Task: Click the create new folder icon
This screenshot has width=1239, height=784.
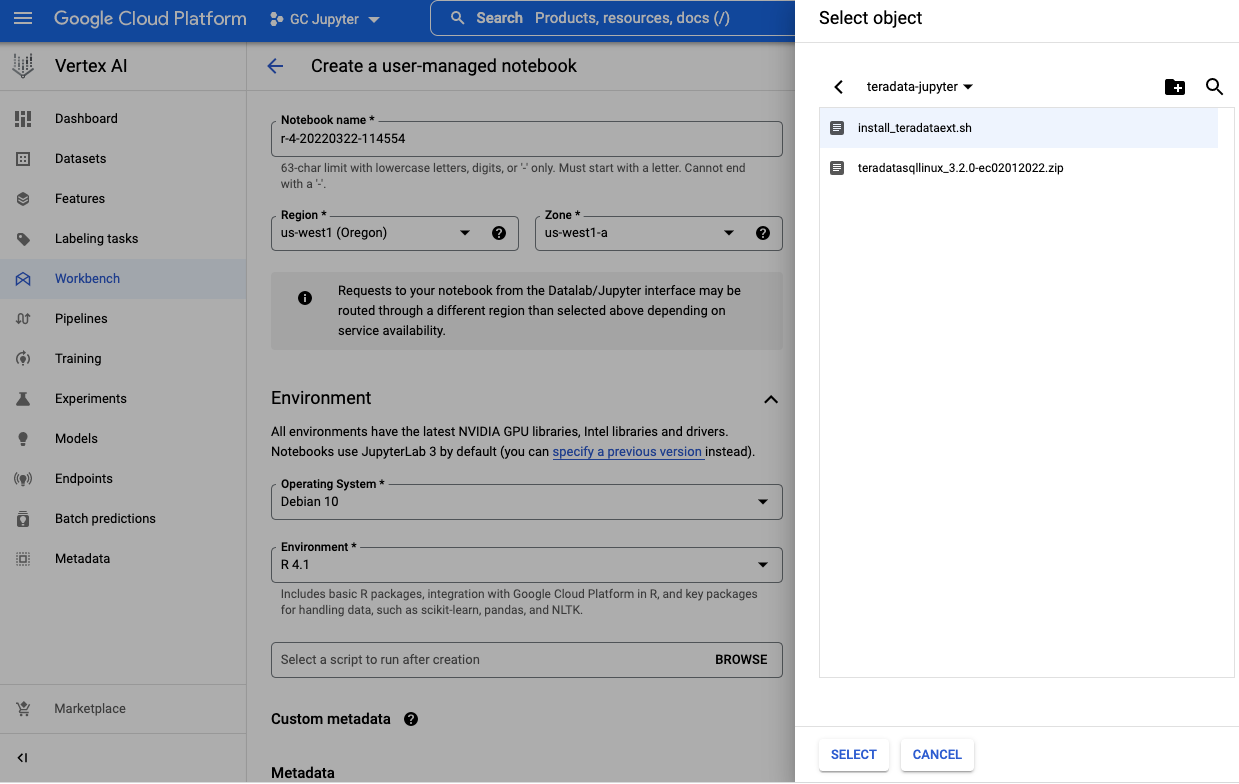Action: click(1175, 87)
